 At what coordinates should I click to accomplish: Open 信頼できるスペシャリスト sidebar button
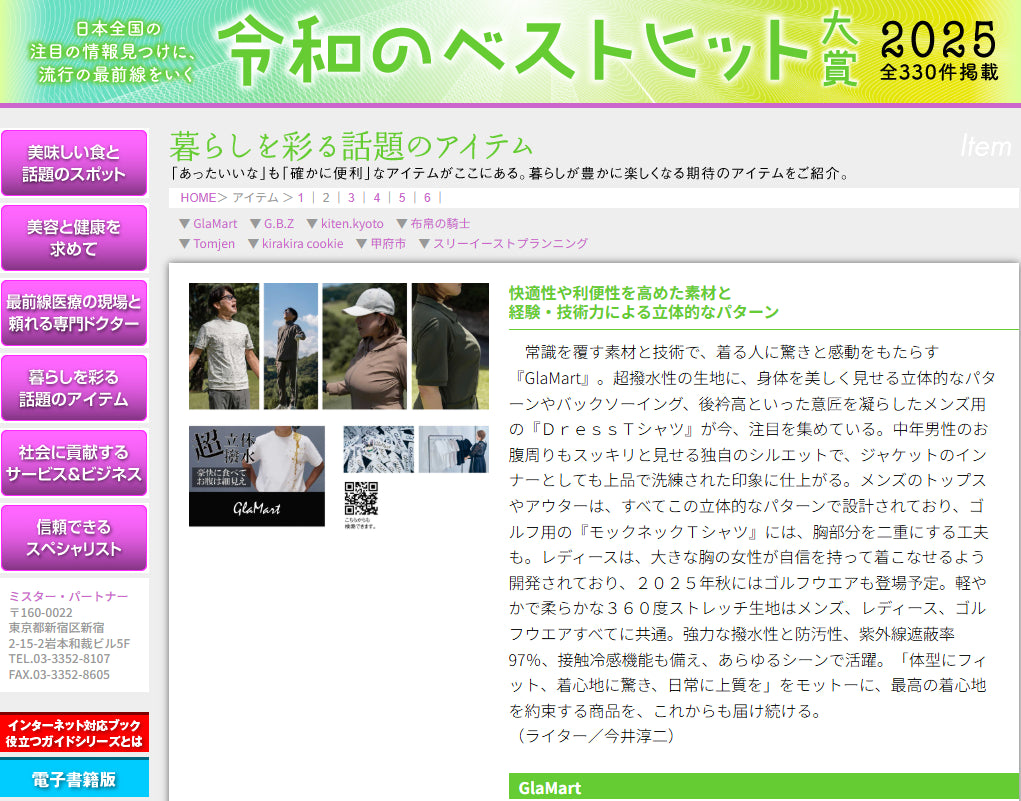click(x=74, y=538)
